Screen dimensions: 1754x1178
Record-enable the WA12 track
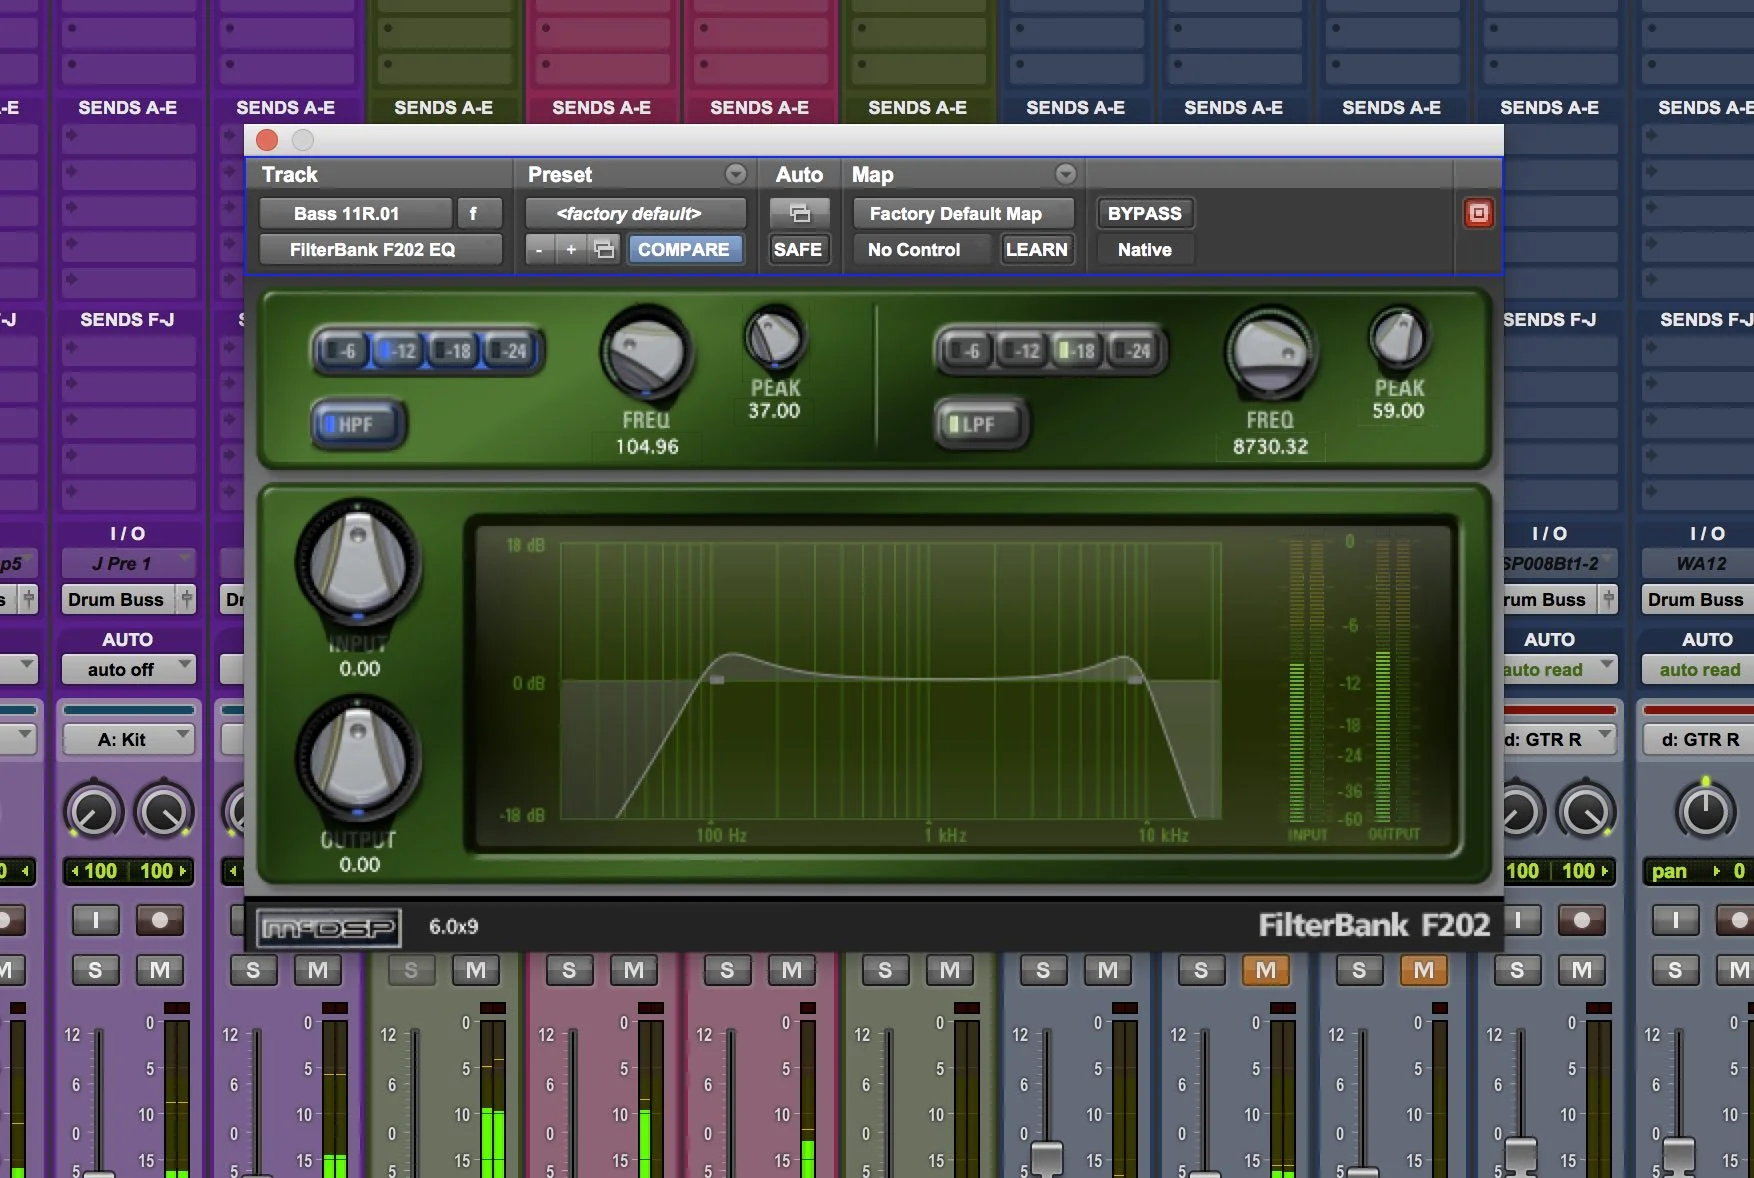pyautogui.click(x=1738, y=920)
